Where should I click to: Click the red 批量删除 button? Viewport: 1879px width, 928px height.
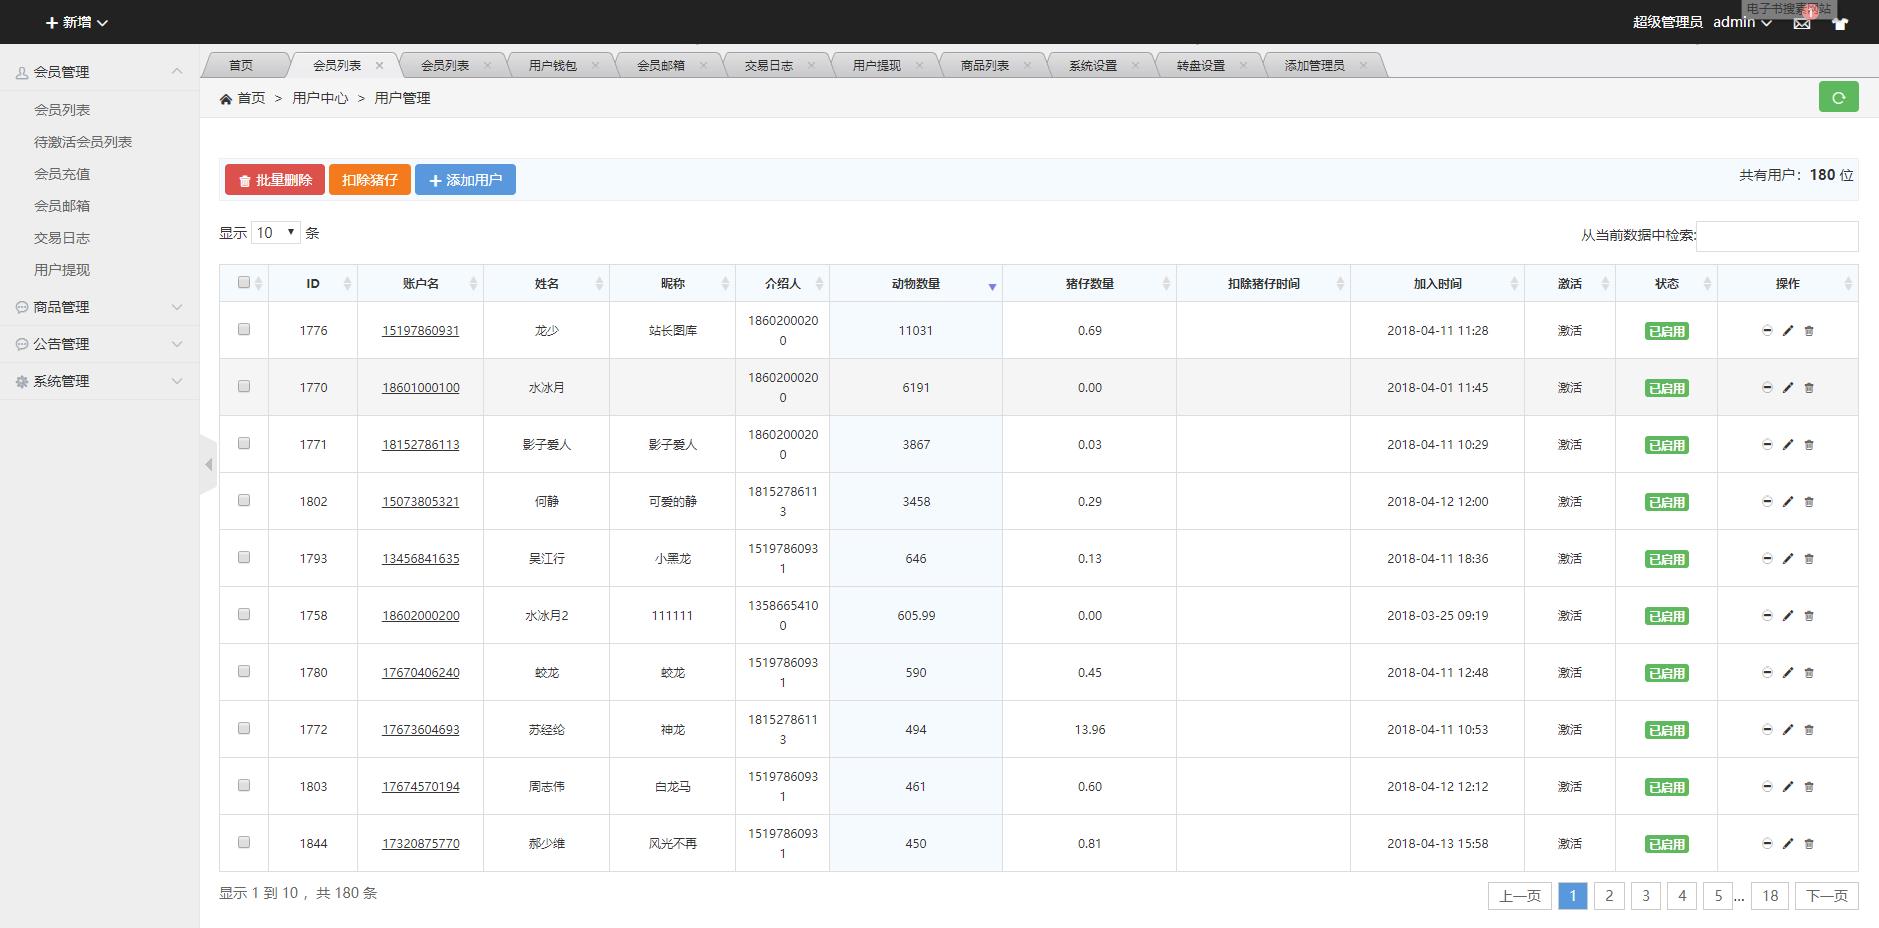click(x=275, y=180)
